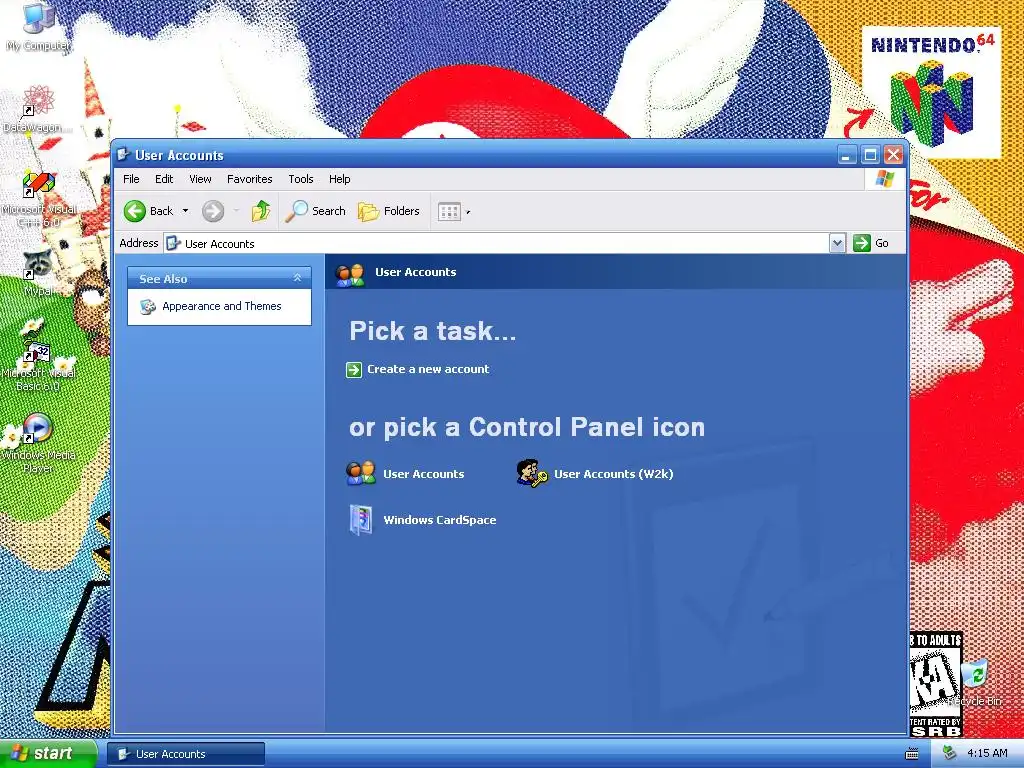Click the title bar User Accounts icon

(123, 155)
